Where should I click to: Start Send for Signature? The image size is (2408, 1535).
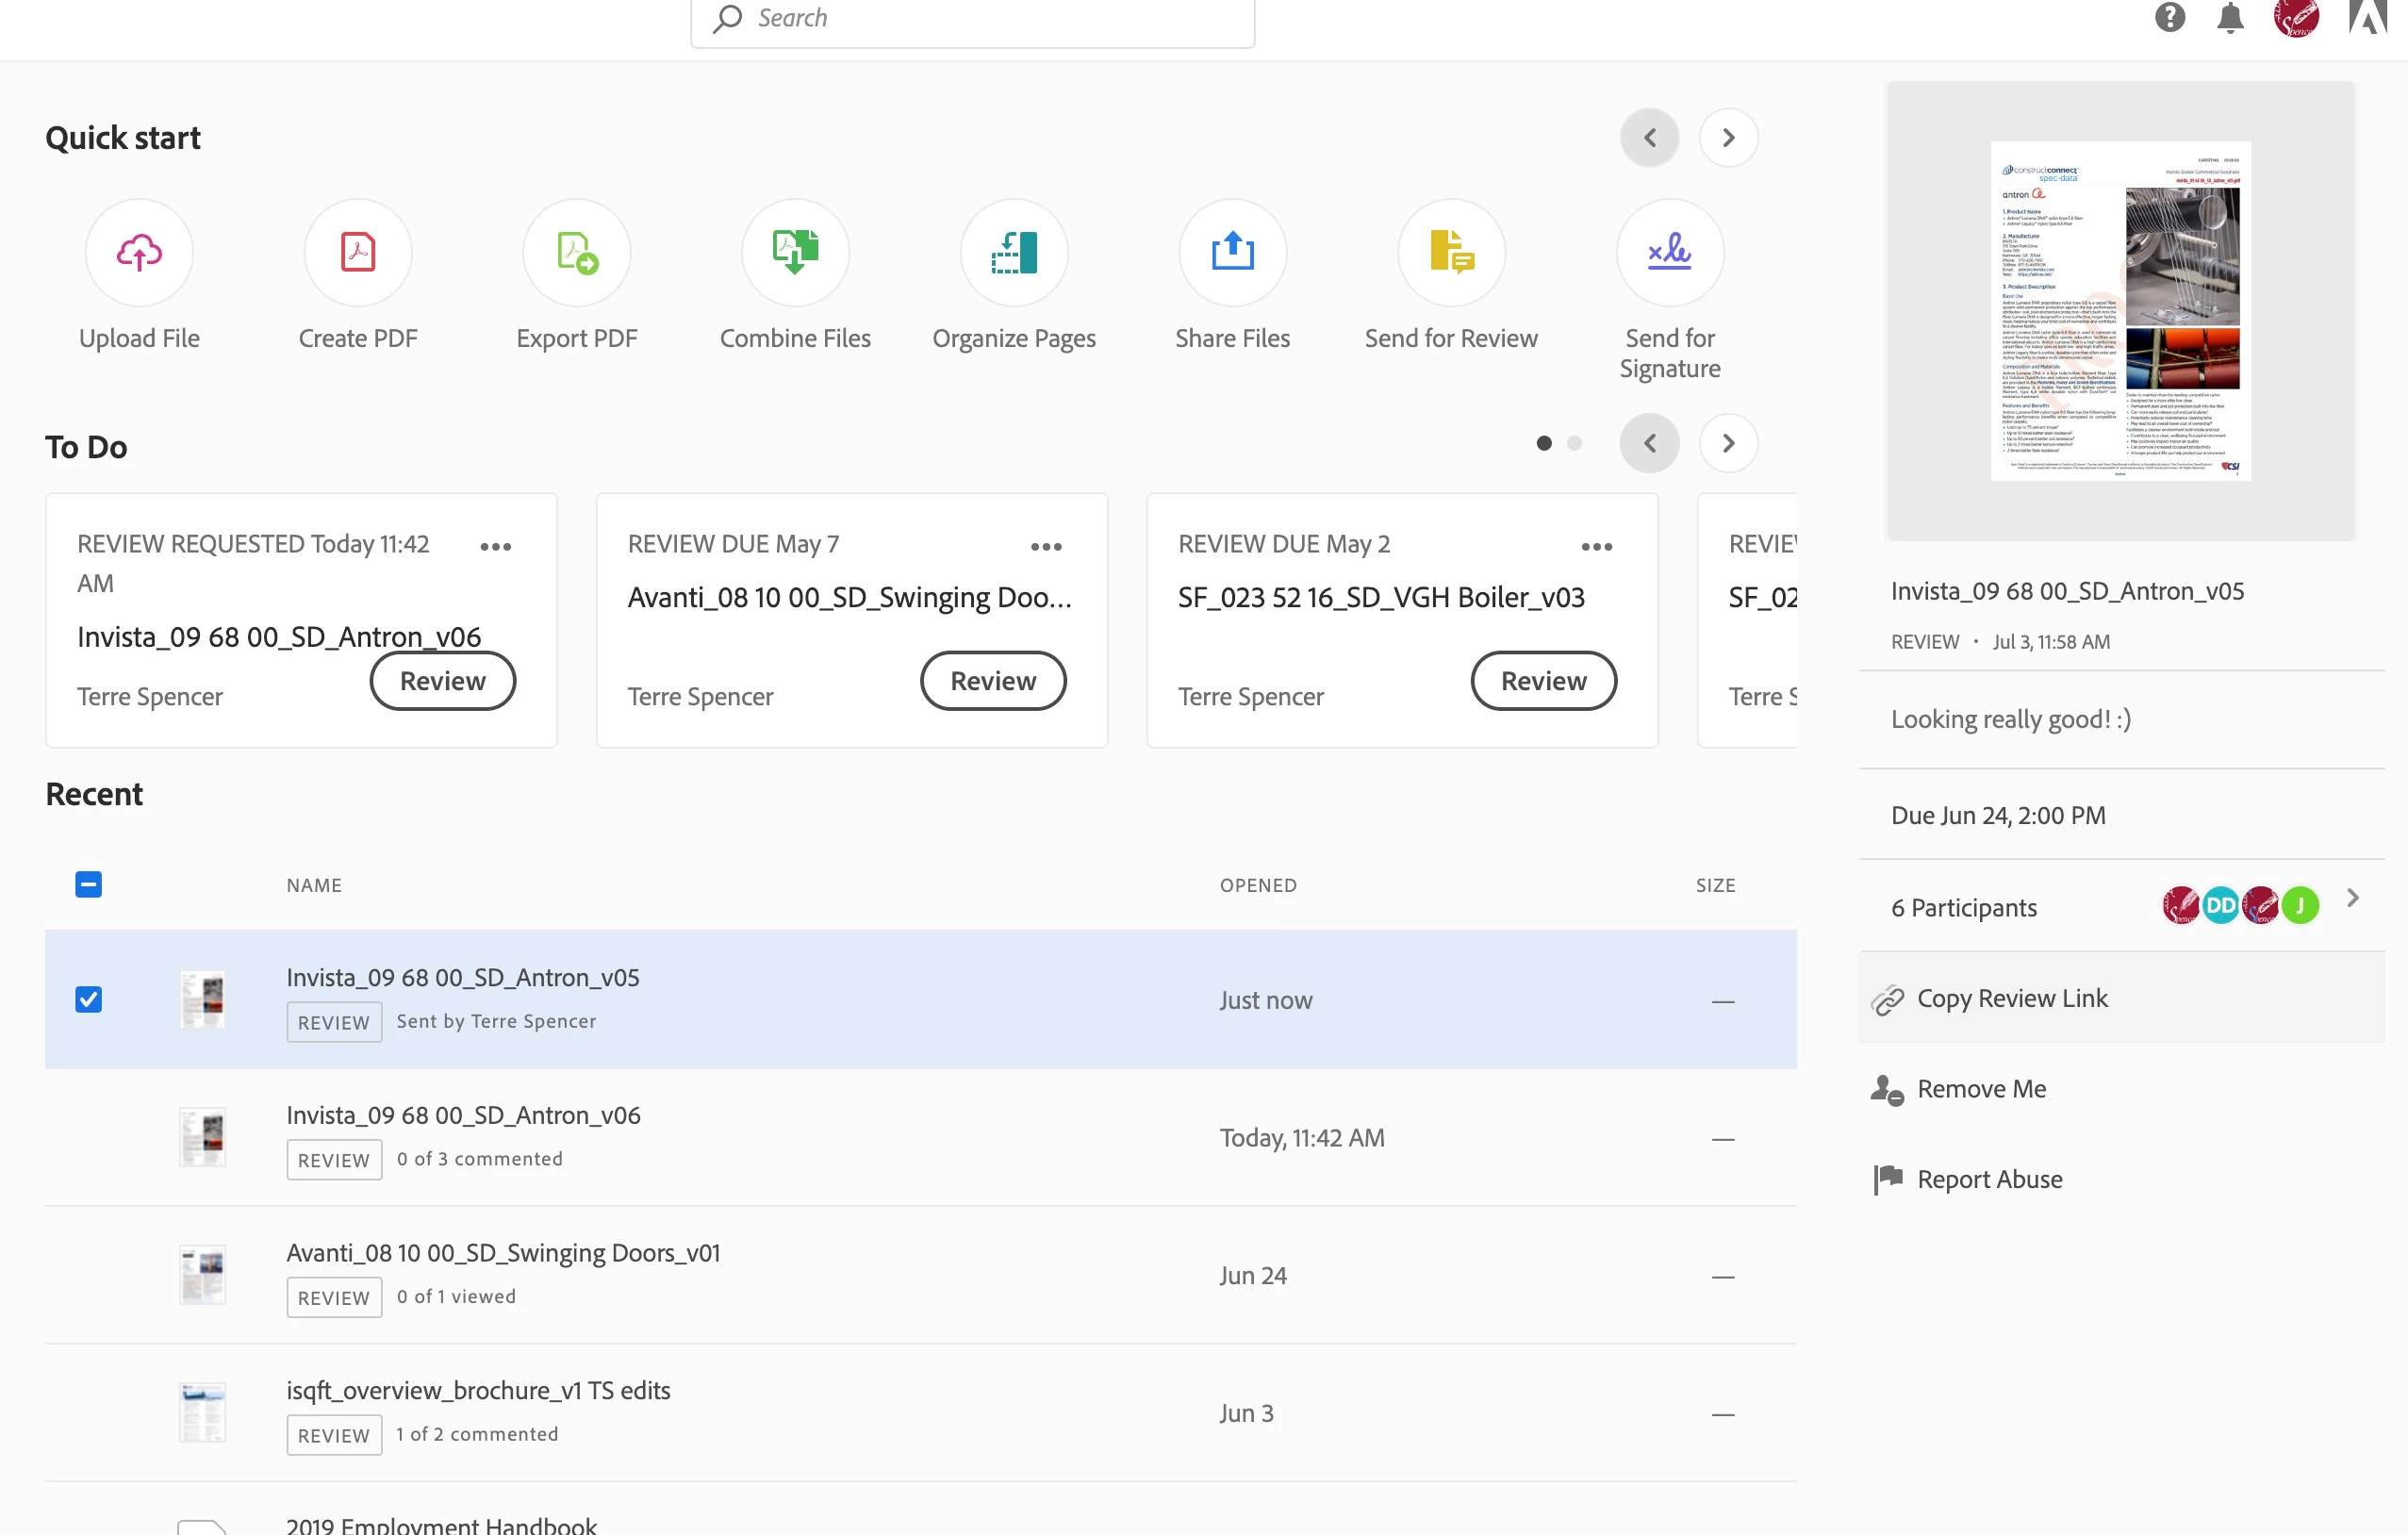[1669, 252]
